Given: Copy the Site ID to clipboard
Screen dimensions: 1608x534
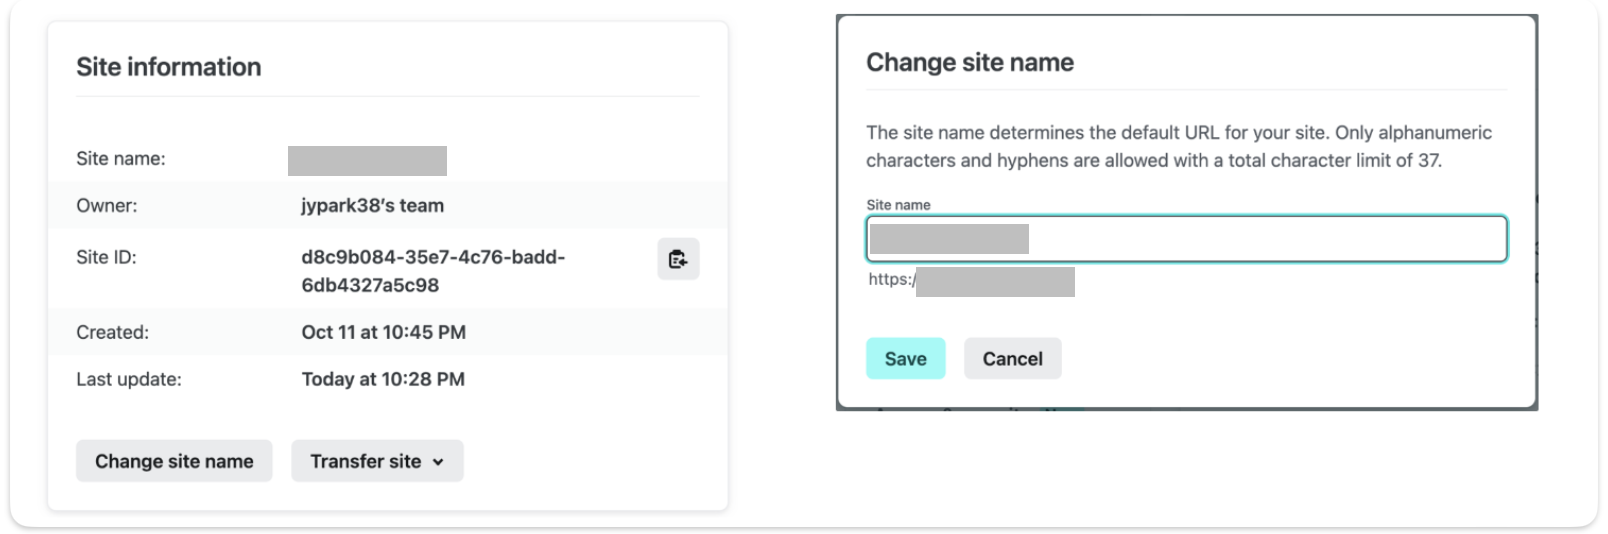Looking at the screenshot, I should click(x=678, y=259).
